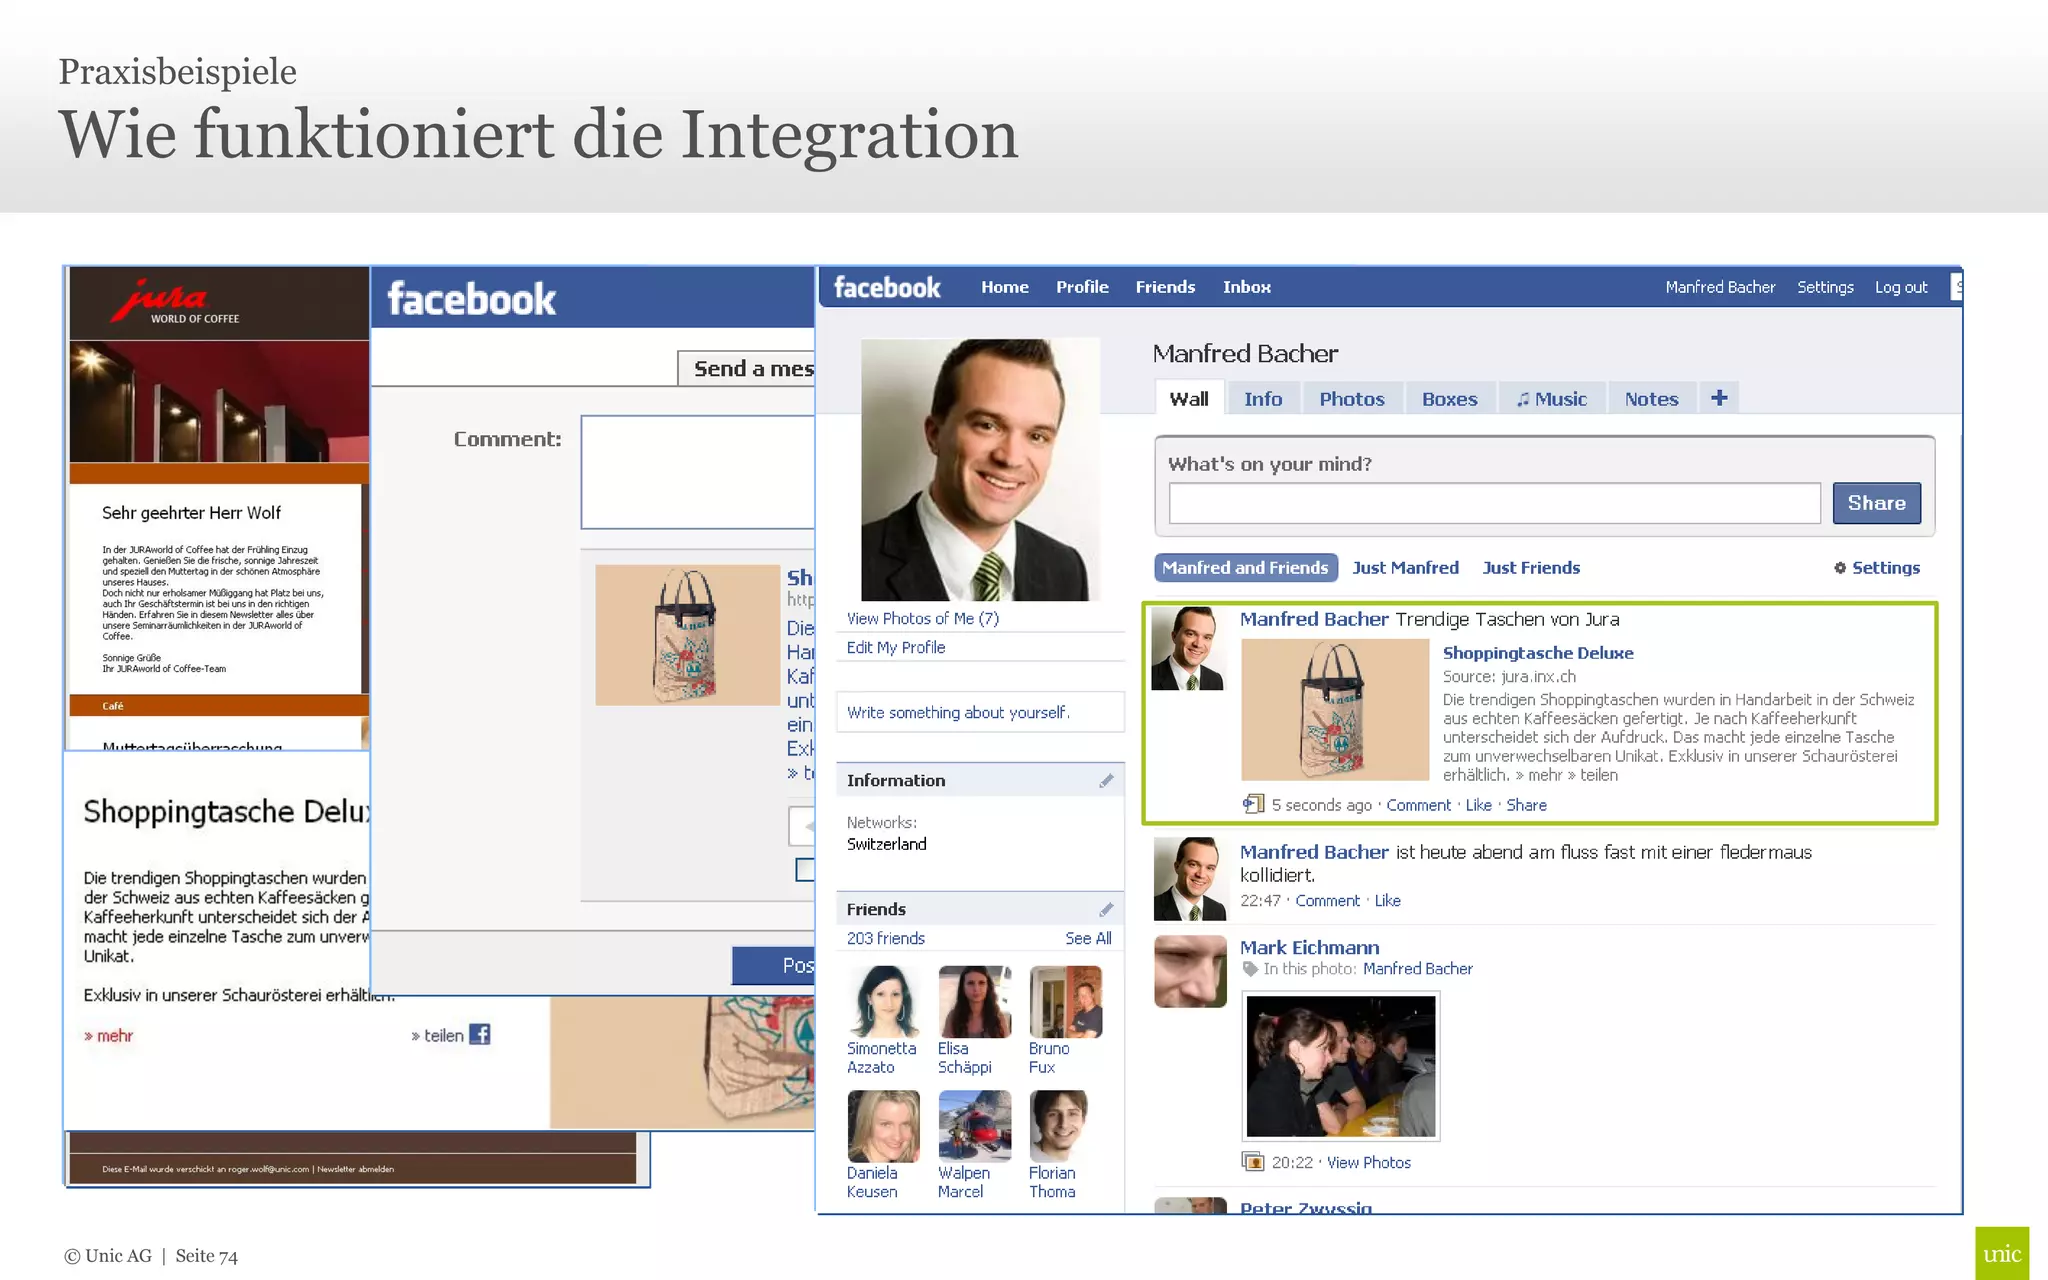Open Elisa Schäppi's friend photo
The image size is (2048, 1280).
coord(974,1001)
